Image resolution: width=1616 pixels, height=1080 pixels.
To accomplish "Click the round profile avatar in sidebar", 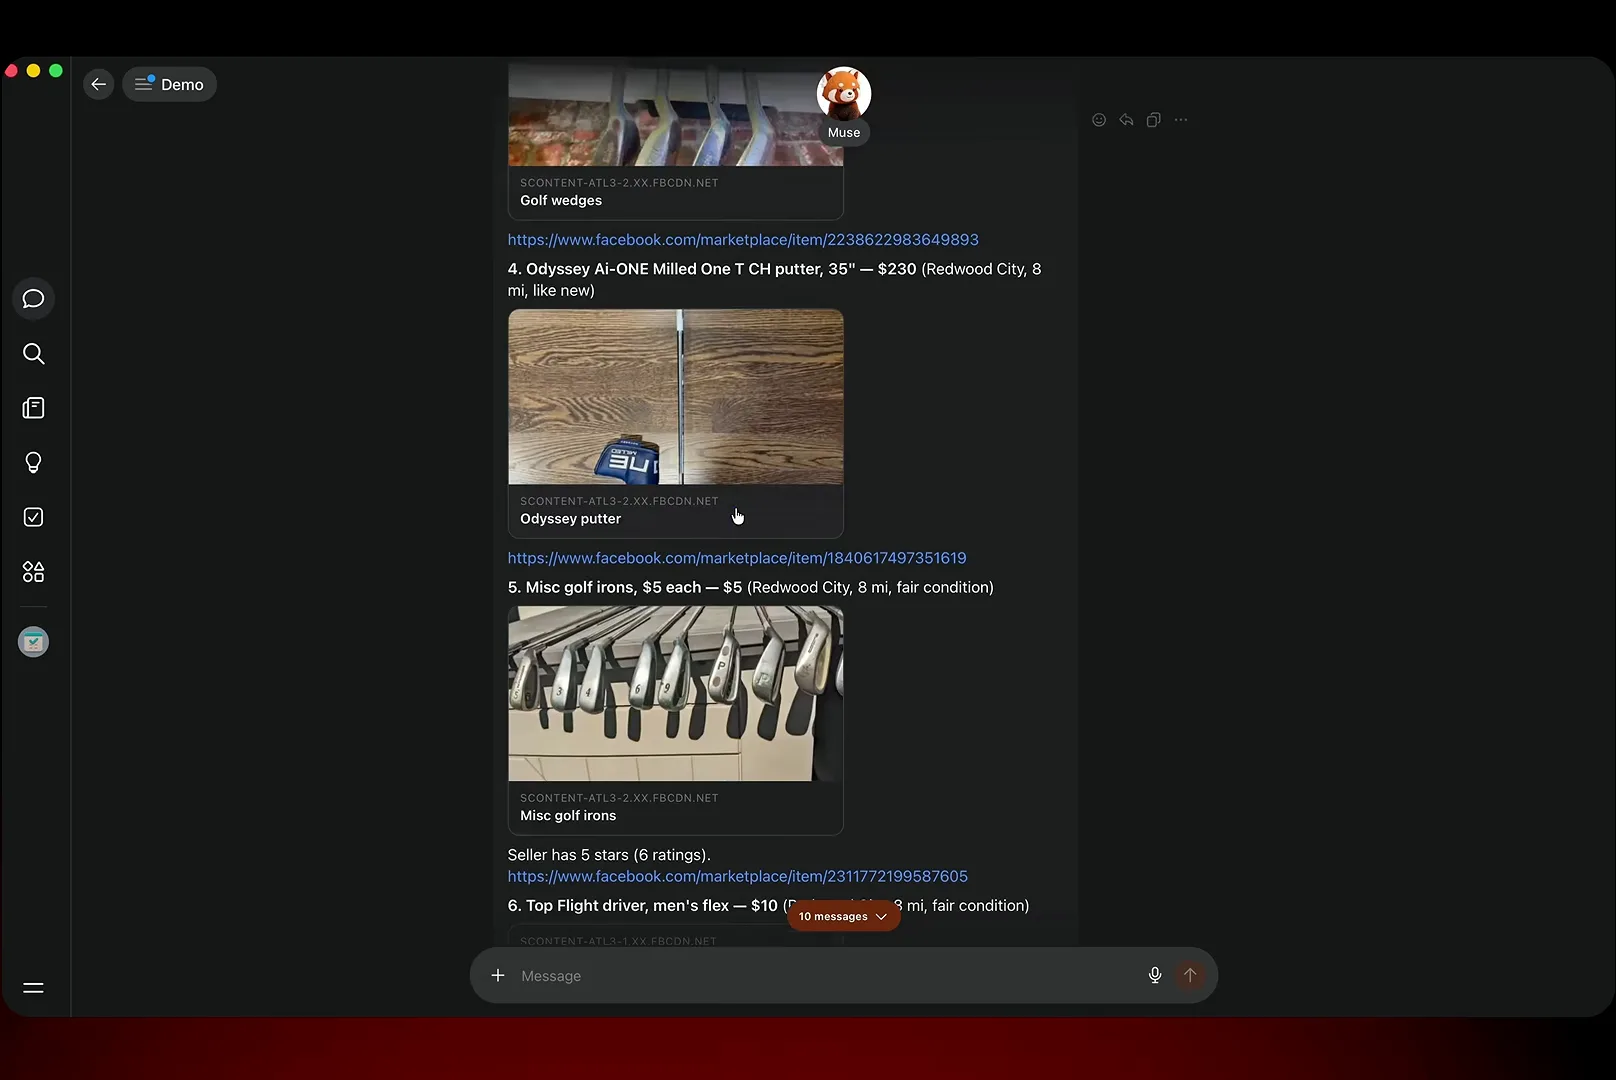I will tap(33, 642).
